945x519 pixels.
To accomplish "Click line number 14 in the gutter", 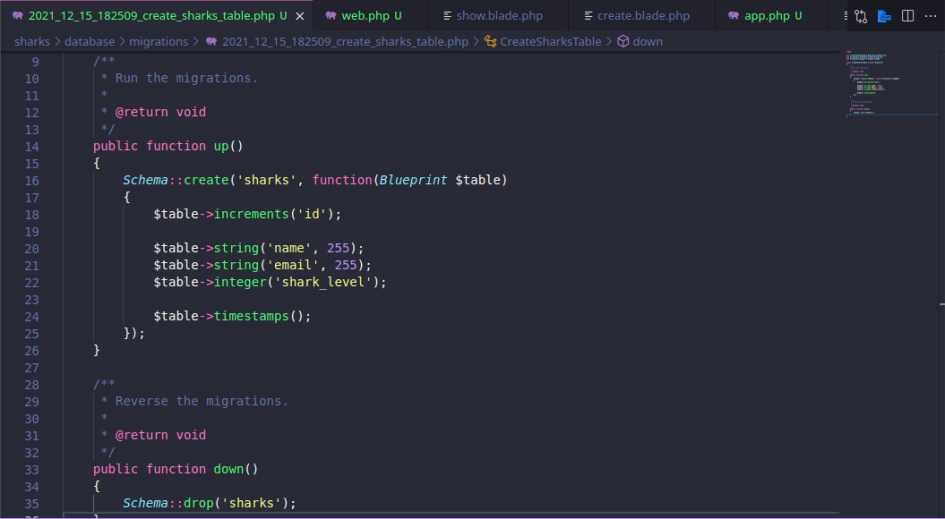I will point(32,146).
